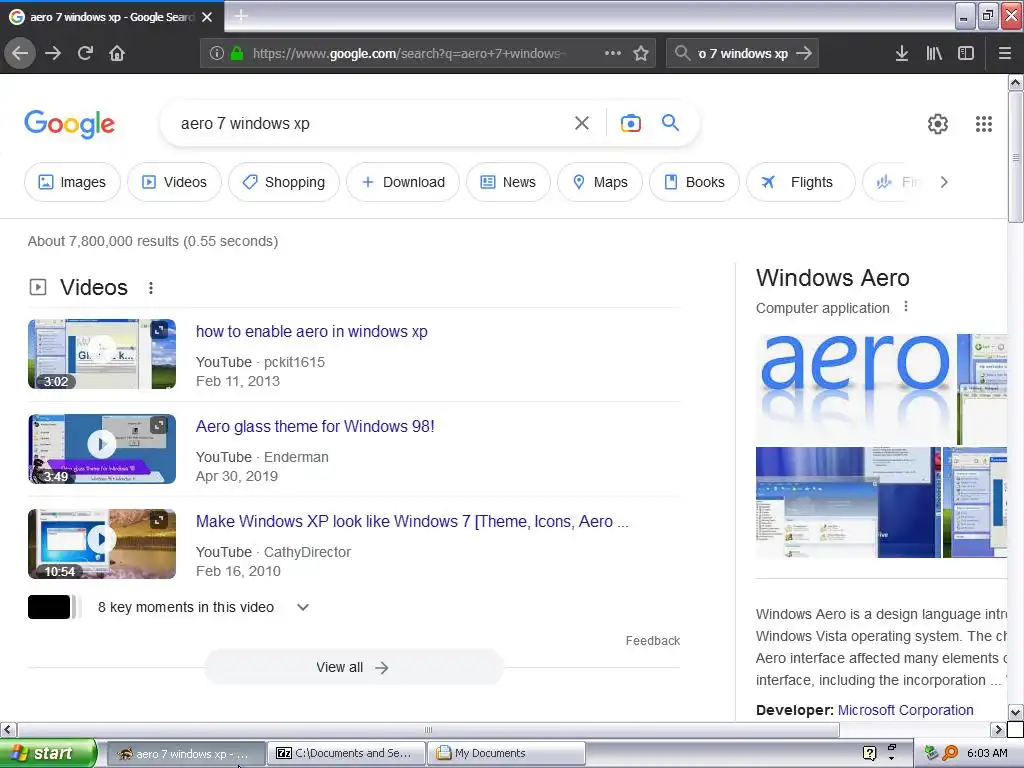
Task: Filter results by Maps
Action: click(x=600, y=182)
